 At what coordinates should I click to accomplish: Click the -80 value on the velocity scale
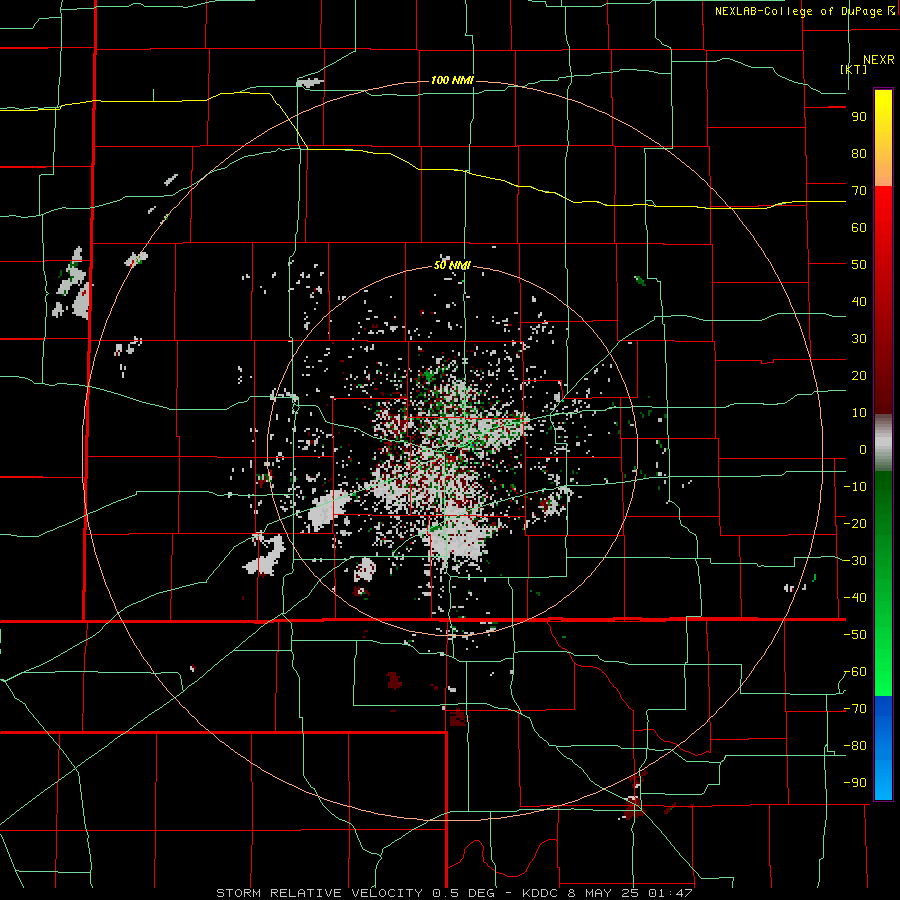[x=855, y=746]
